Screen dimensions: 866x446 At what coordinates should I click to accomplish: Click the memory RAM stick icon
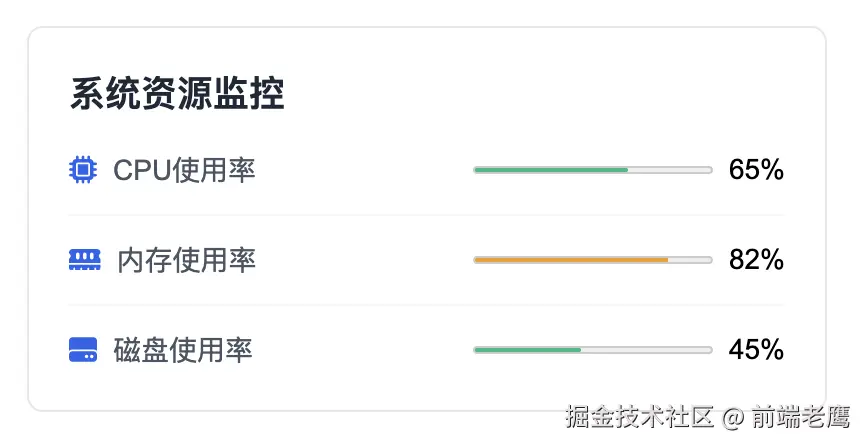click(84, 260)
